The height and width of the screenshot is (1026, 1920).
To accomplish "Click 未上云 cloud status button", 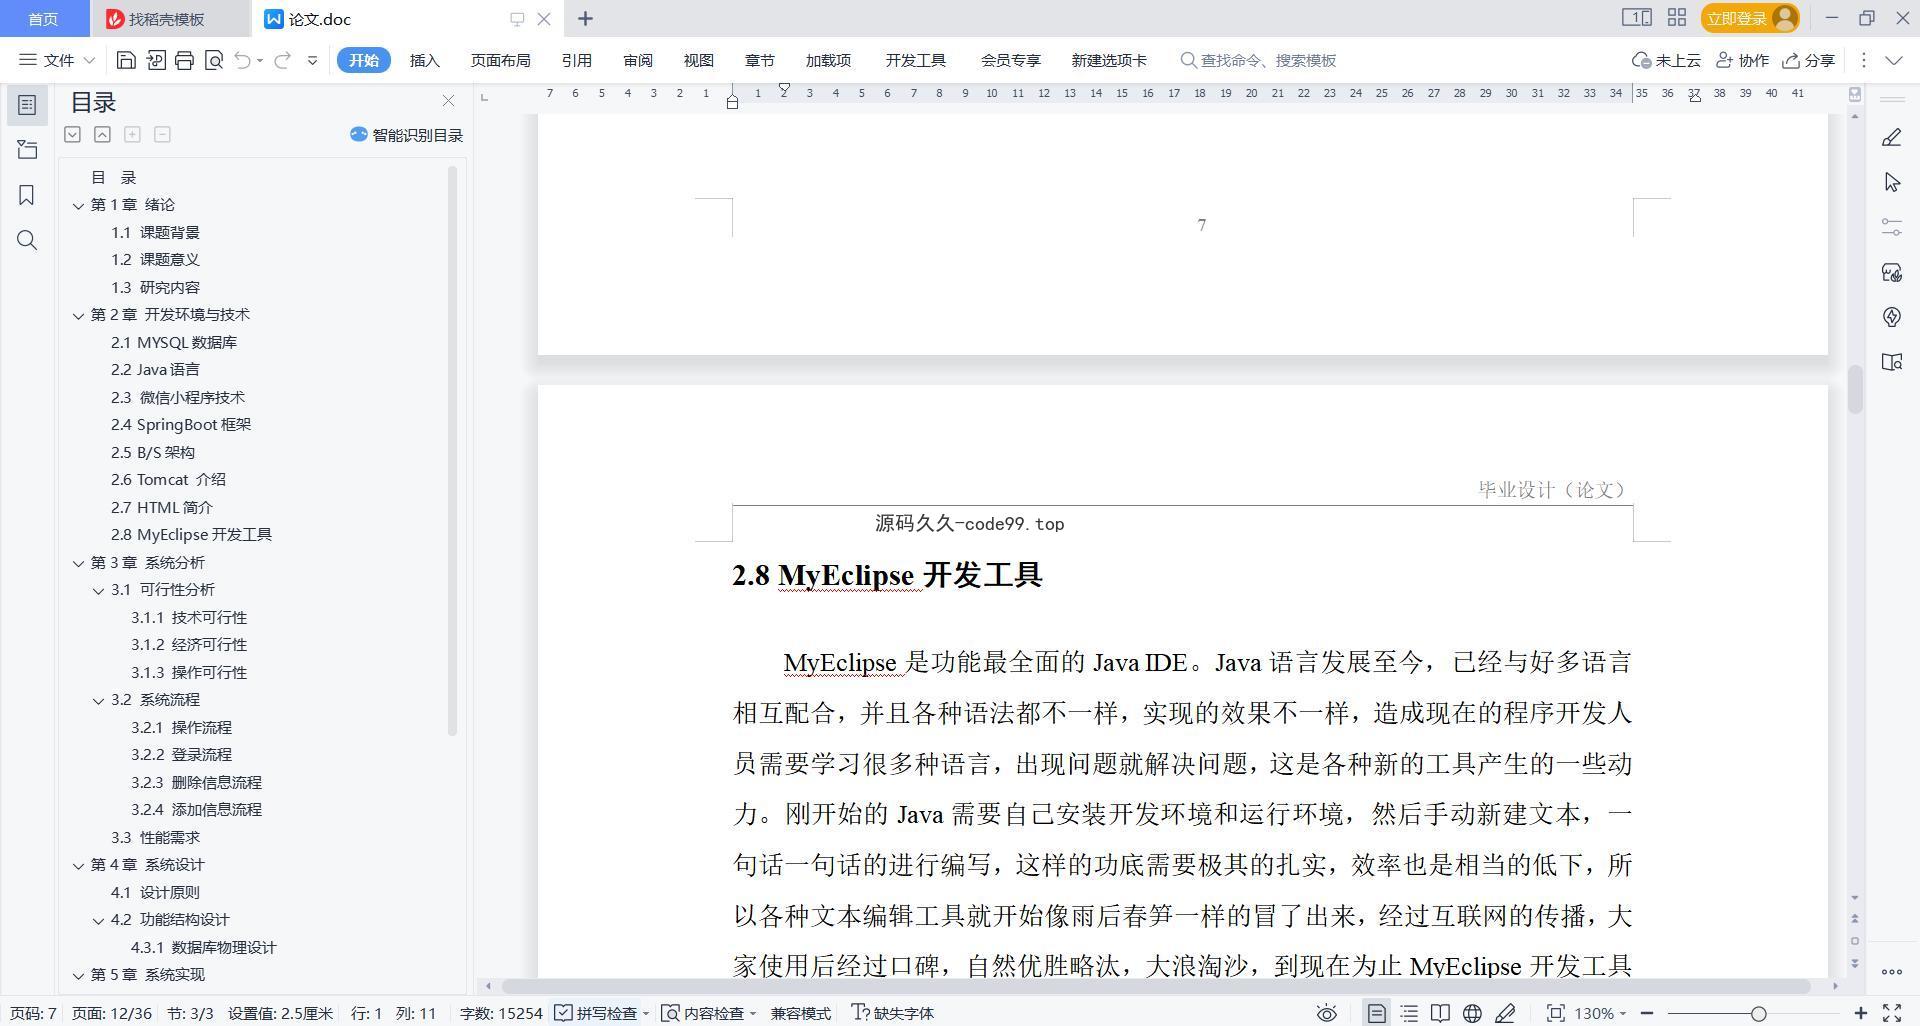I will pyautogui.click(x=1666, y=60).
